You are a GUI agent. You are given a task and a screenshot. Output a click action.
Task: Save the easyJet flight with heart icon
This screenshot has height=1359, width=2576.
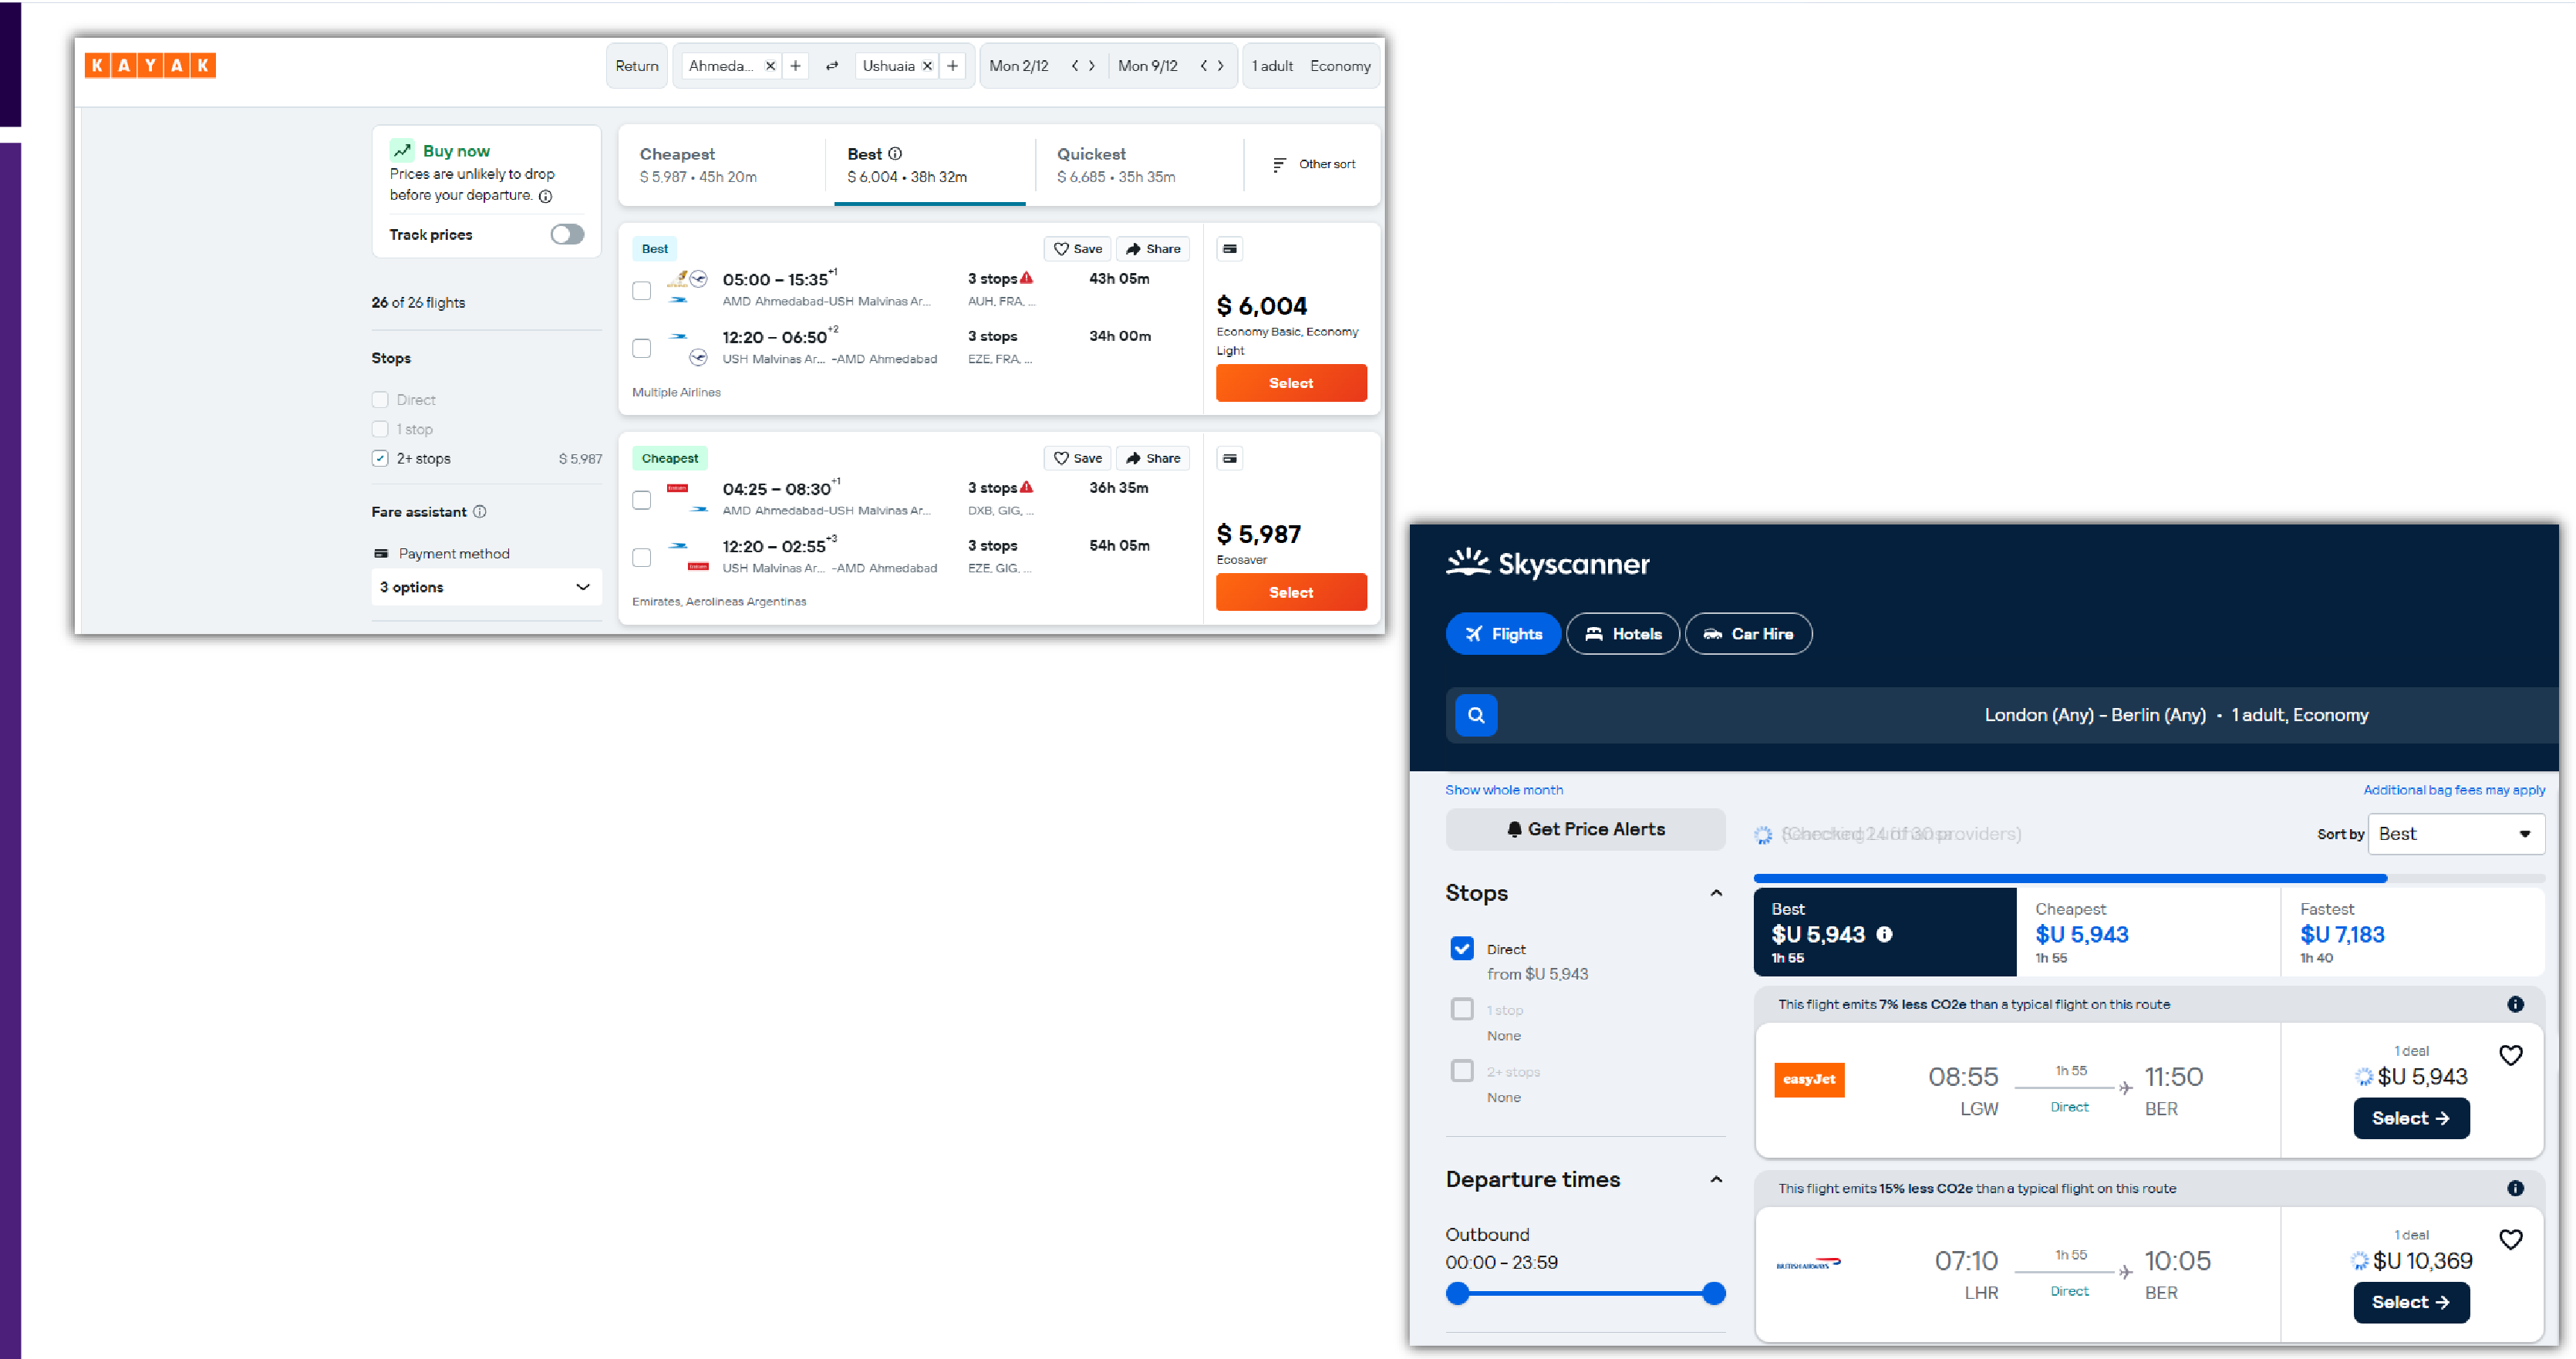(2510, 1055)
